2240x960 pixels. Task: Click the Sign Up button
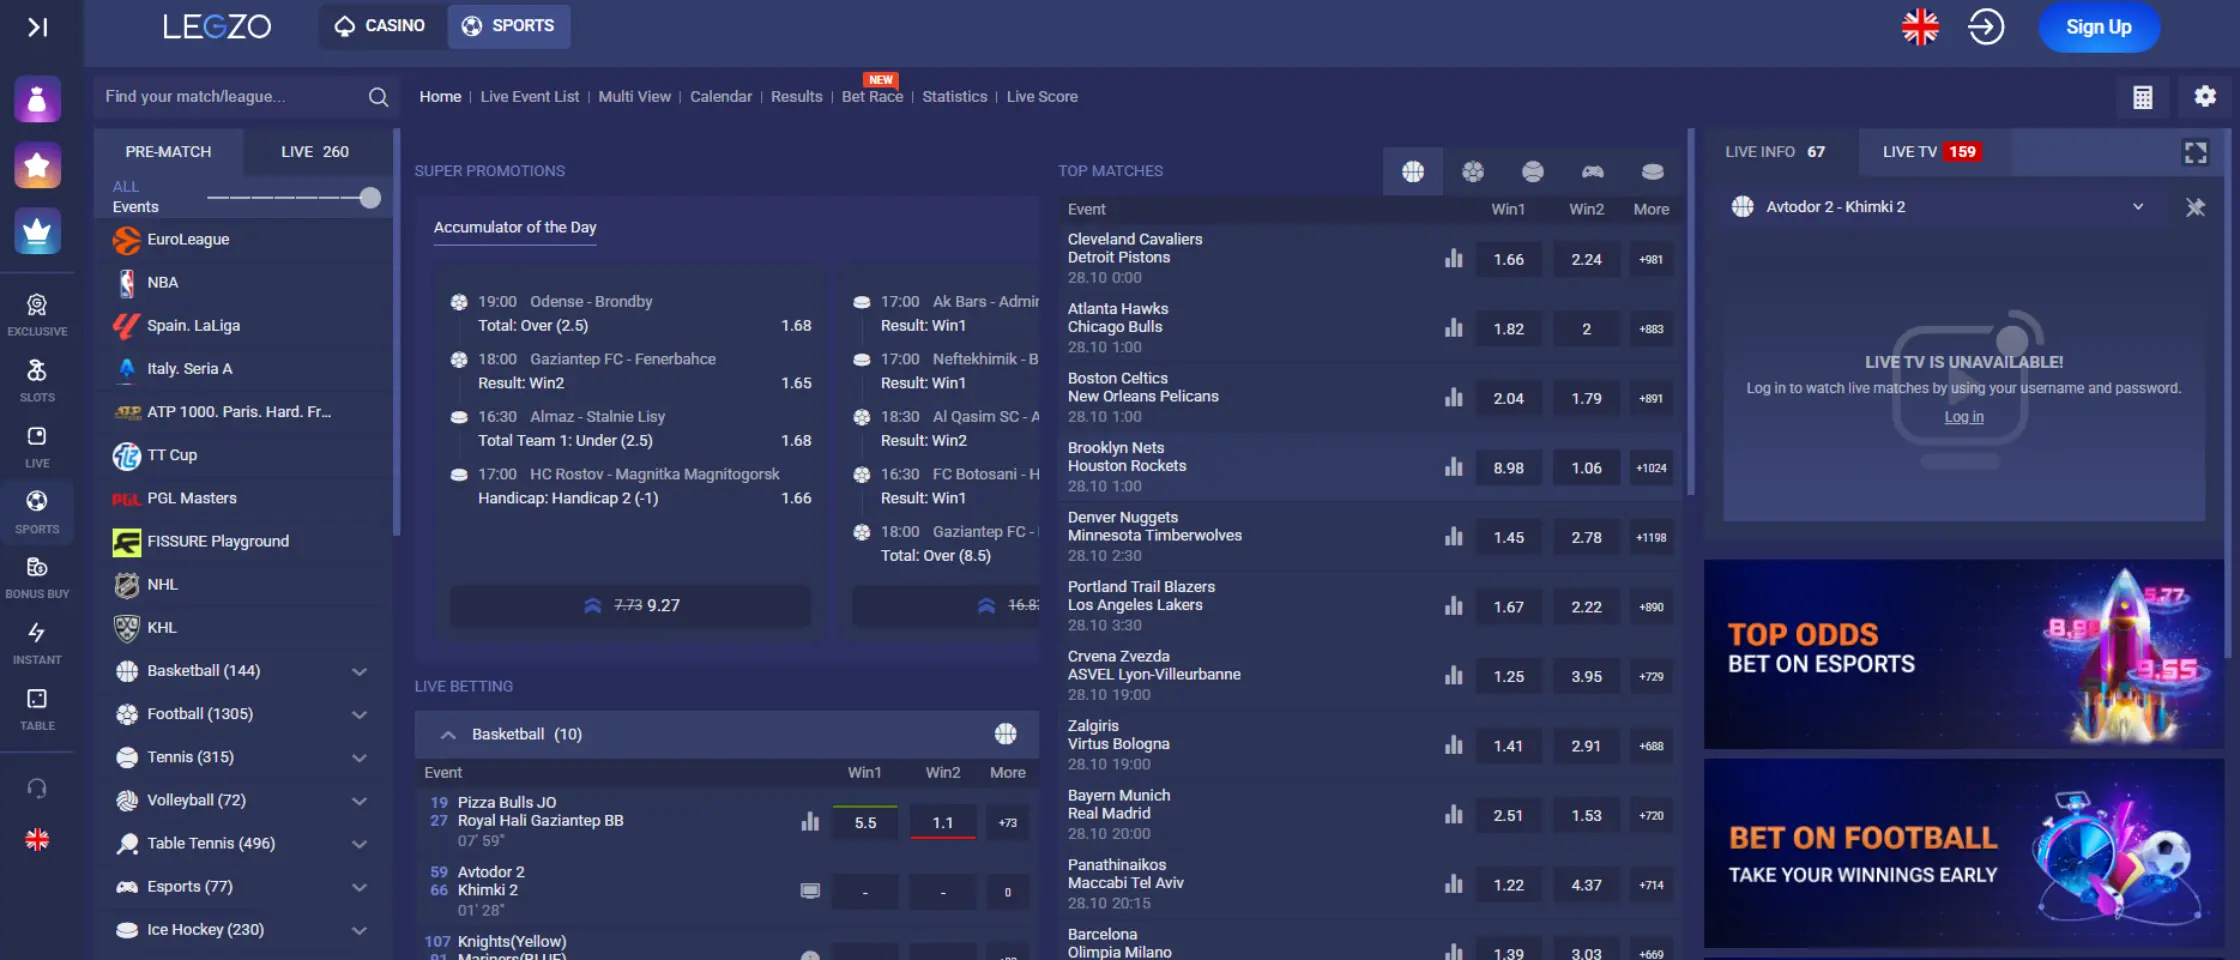pyautogui.click(x=2098, y=27)
